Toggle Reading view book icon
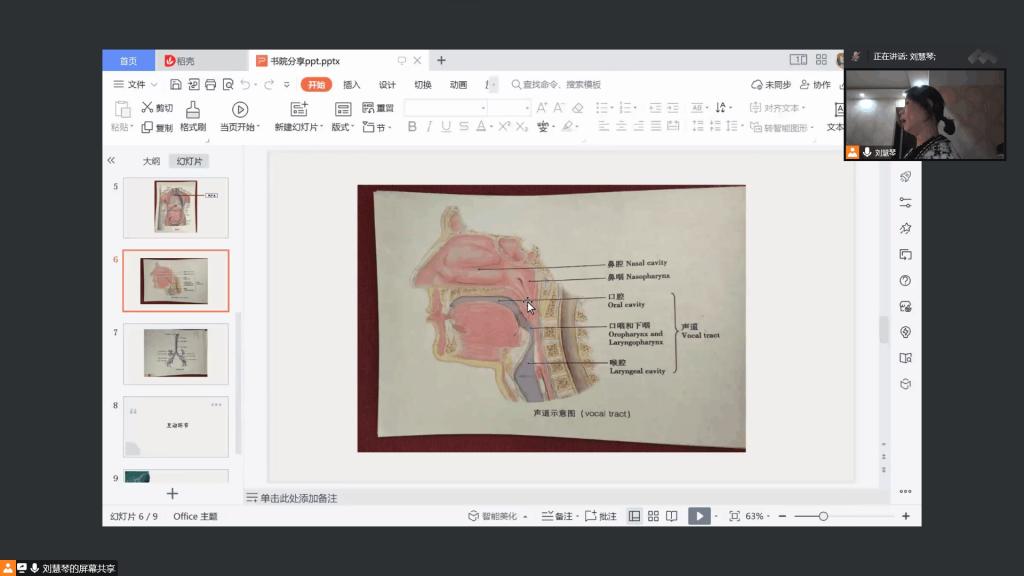This screenshot has height=576, width=1024. 672,516
